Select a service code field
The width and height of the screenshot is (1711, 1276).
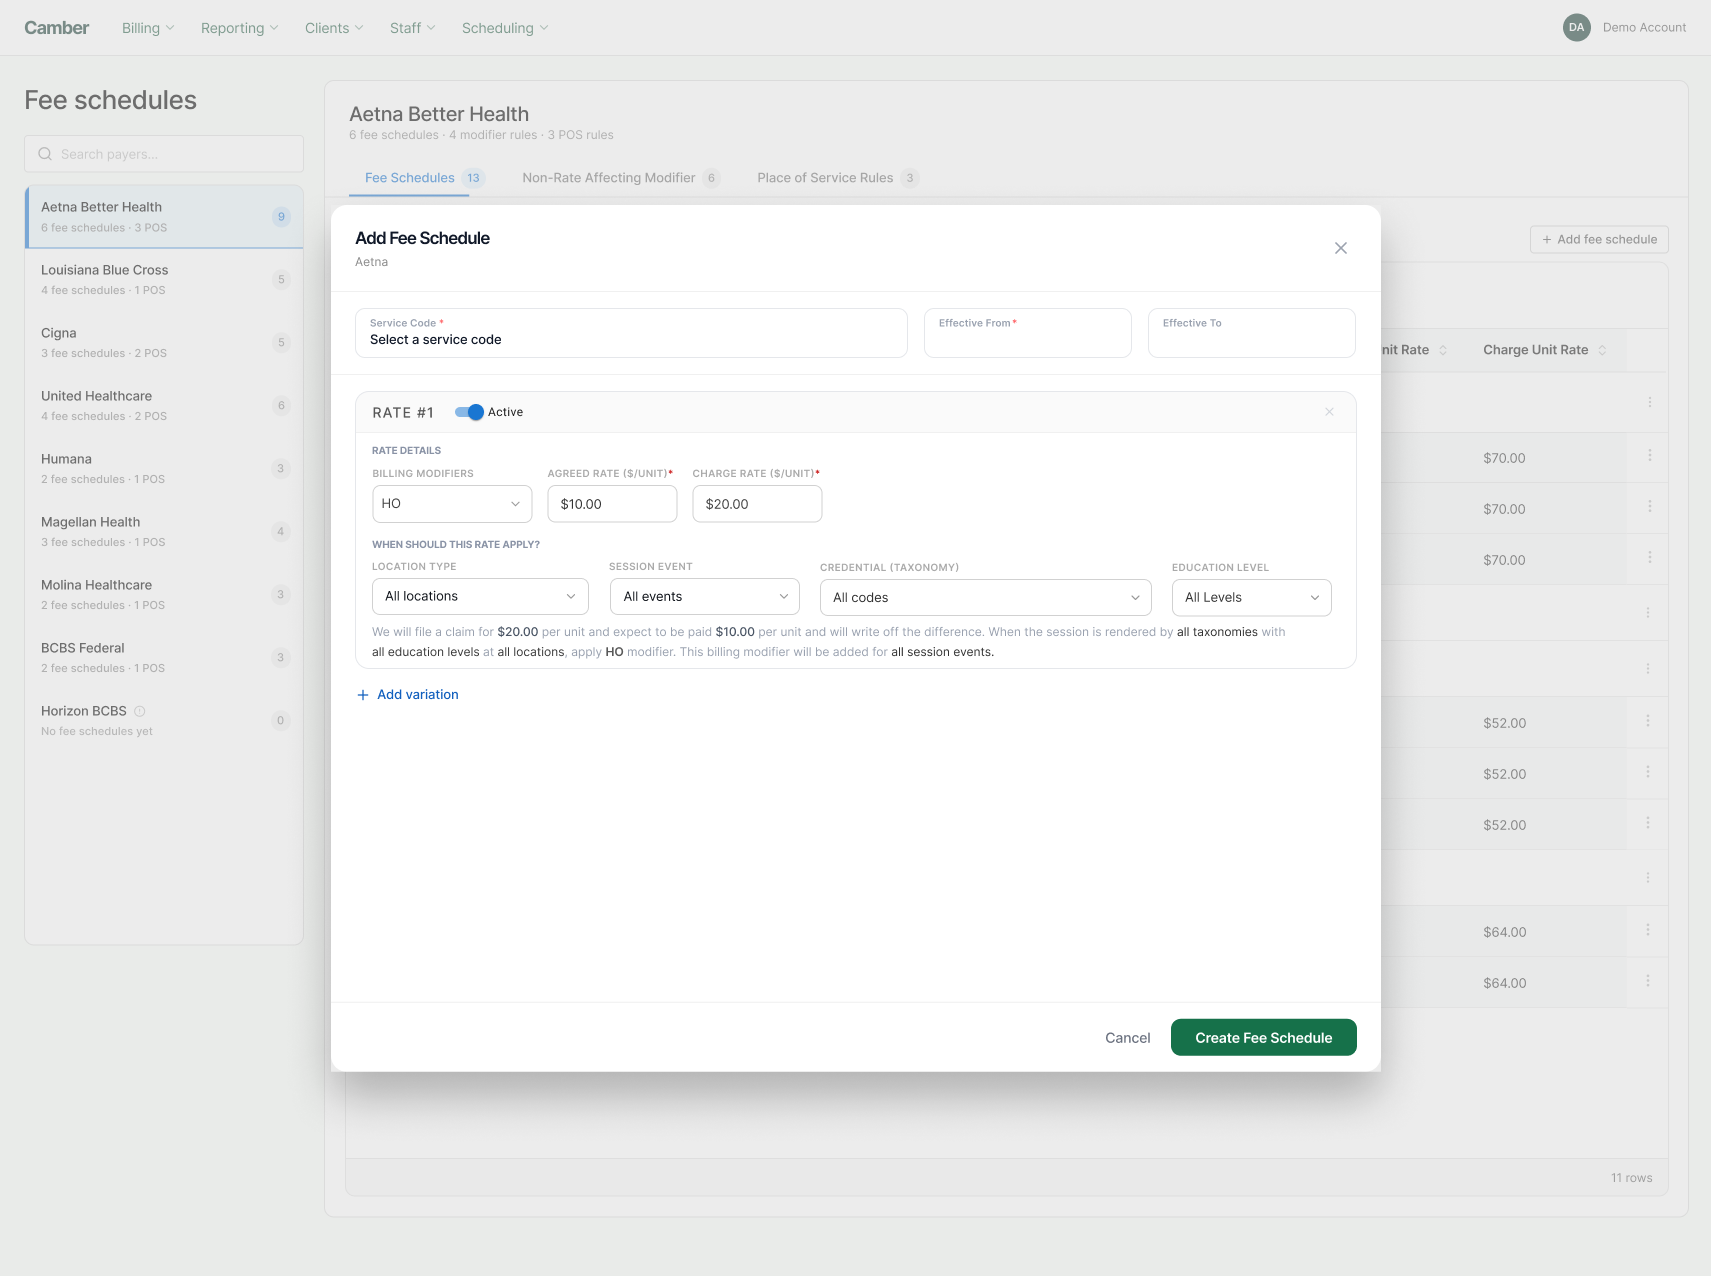coord(631,333)
